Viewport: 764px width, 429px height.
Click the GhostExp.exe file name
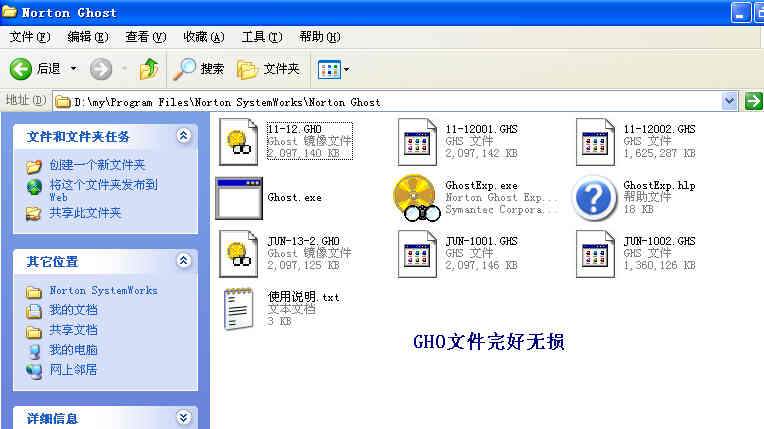[x=481, y=185]
